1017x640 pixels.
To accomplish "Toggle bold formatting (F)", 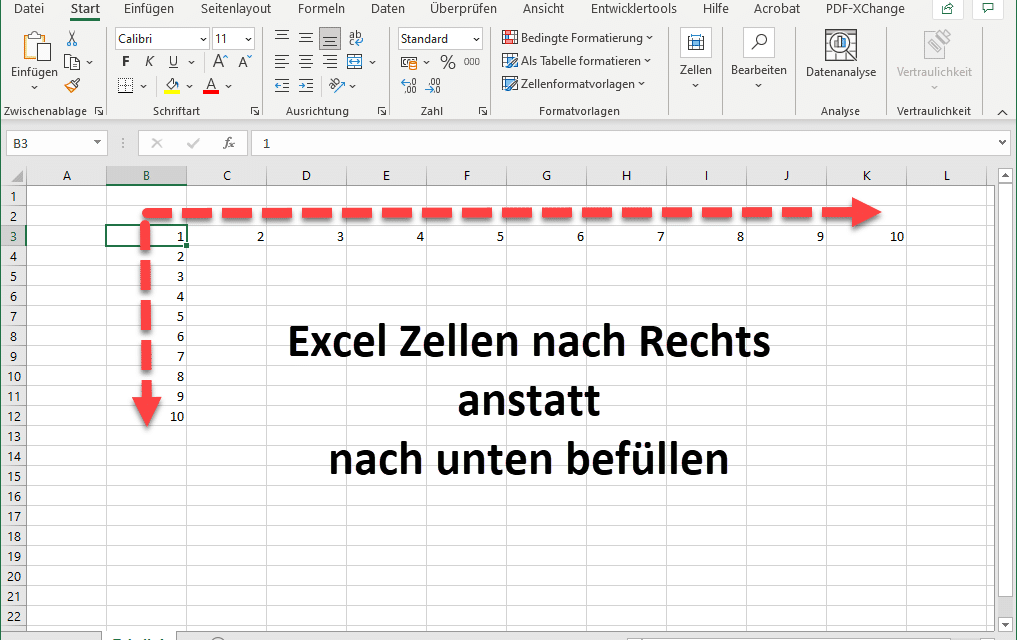I will pos(126,62).
